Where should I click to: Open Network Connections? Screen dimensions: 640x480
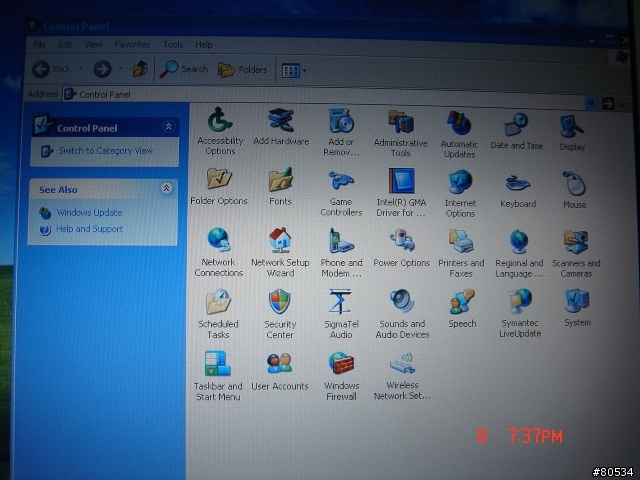pos(219,252)
